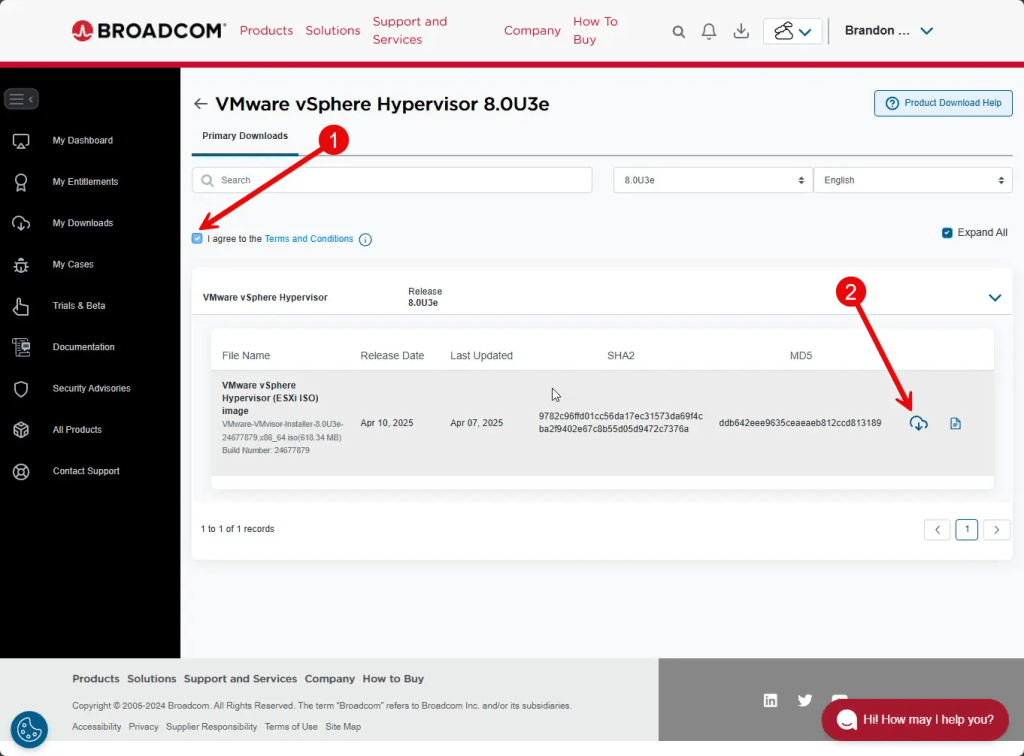Open the notifications bell icon
This screenshot has height=756, width=1024.
pyautogui.click(x=709, y=32)
